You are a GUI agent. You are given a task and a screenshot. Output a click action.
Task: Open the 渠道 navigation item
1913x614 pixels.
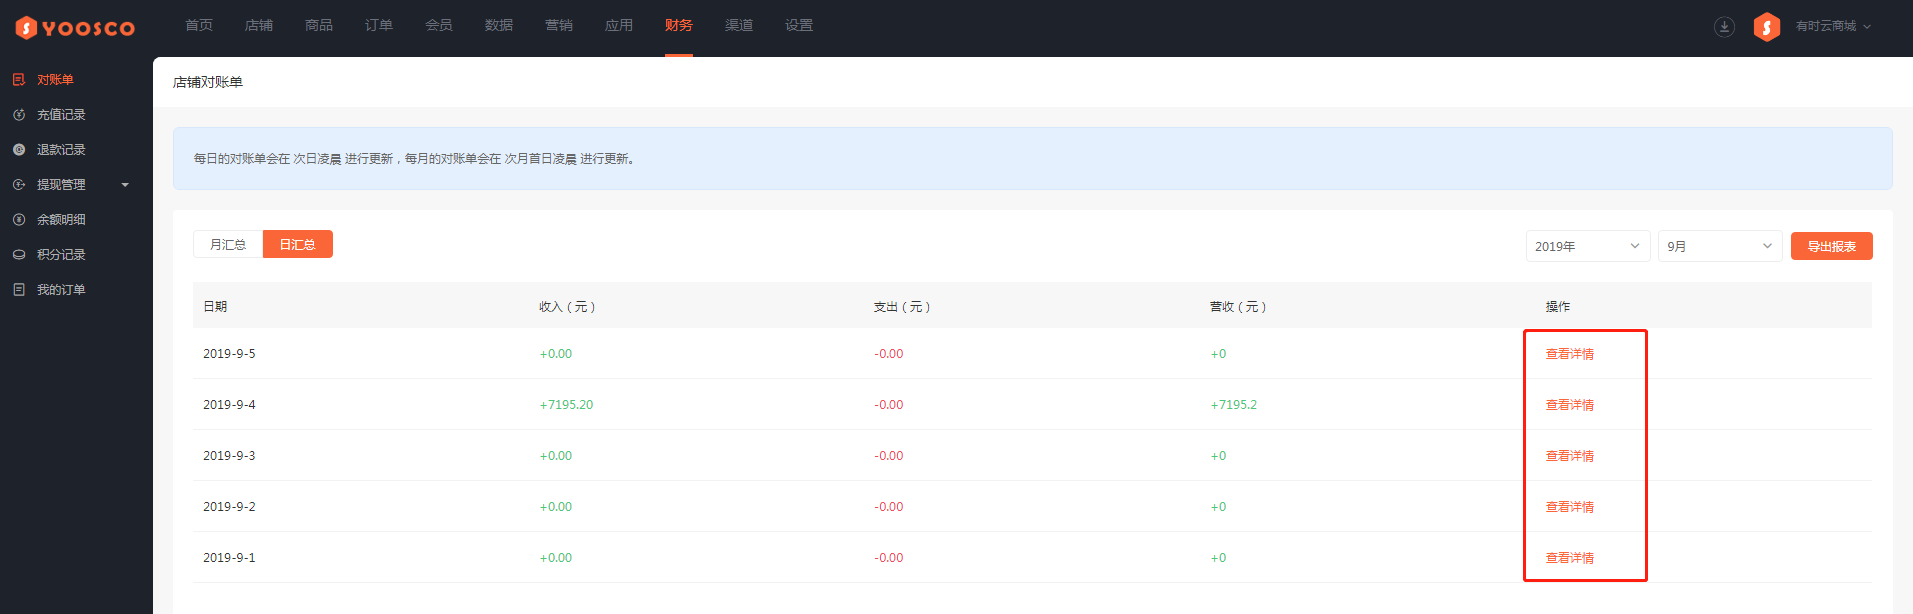[x=739, y=25]
